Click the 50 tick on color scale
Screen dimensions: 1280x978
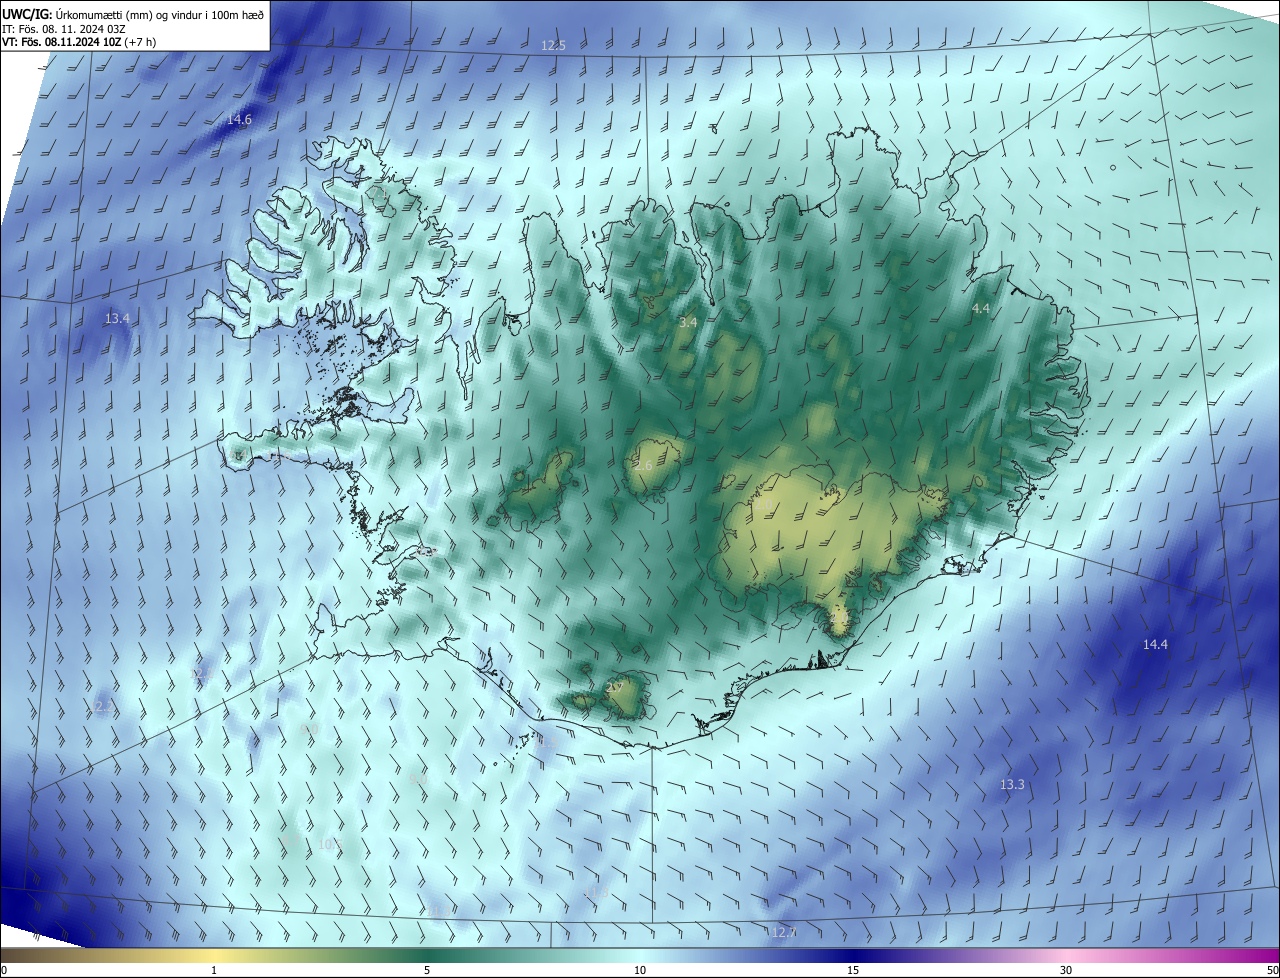click(1272, 970)
